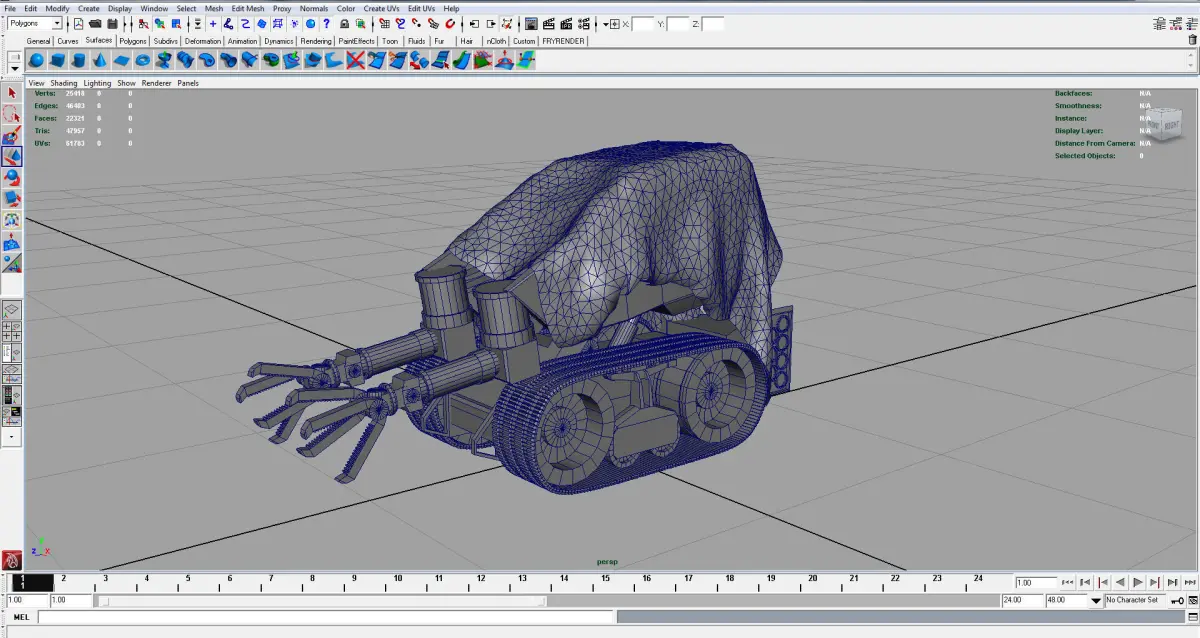Toggle the lock selection icon
The height and width of the screenshot is (638, 1200).
(344, 23)
